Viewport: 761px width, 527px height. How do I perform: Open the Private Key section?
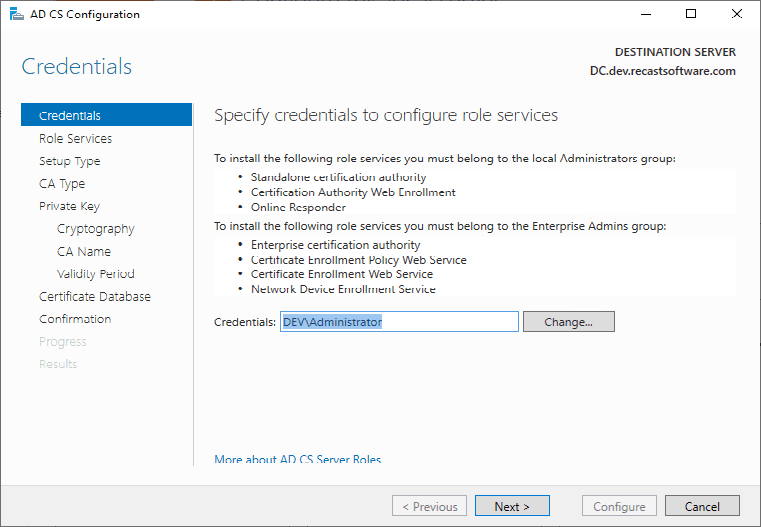pos(69,206)
